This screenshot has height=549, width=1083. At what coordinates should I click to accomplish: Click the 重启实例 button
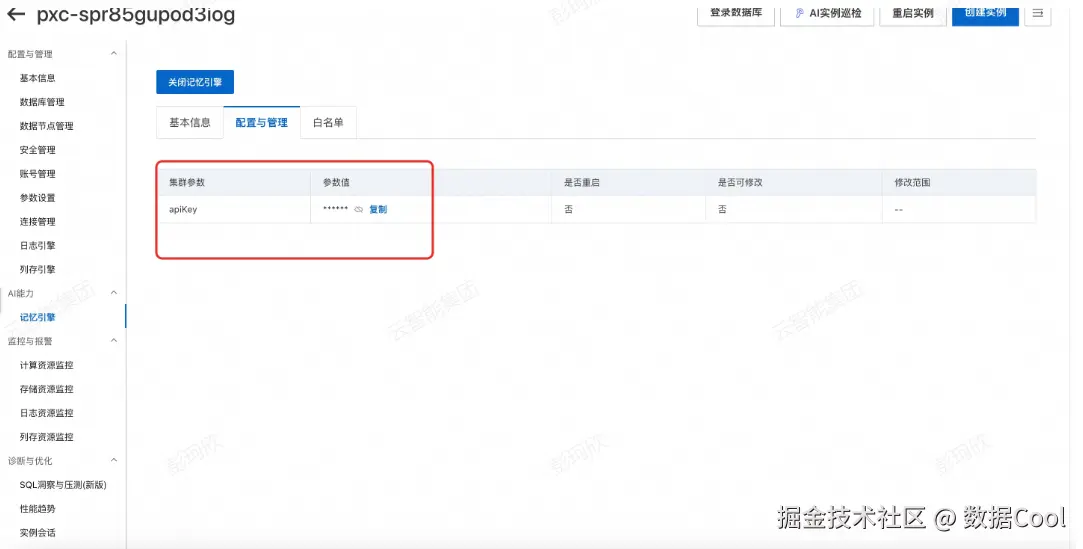[912, 13]
